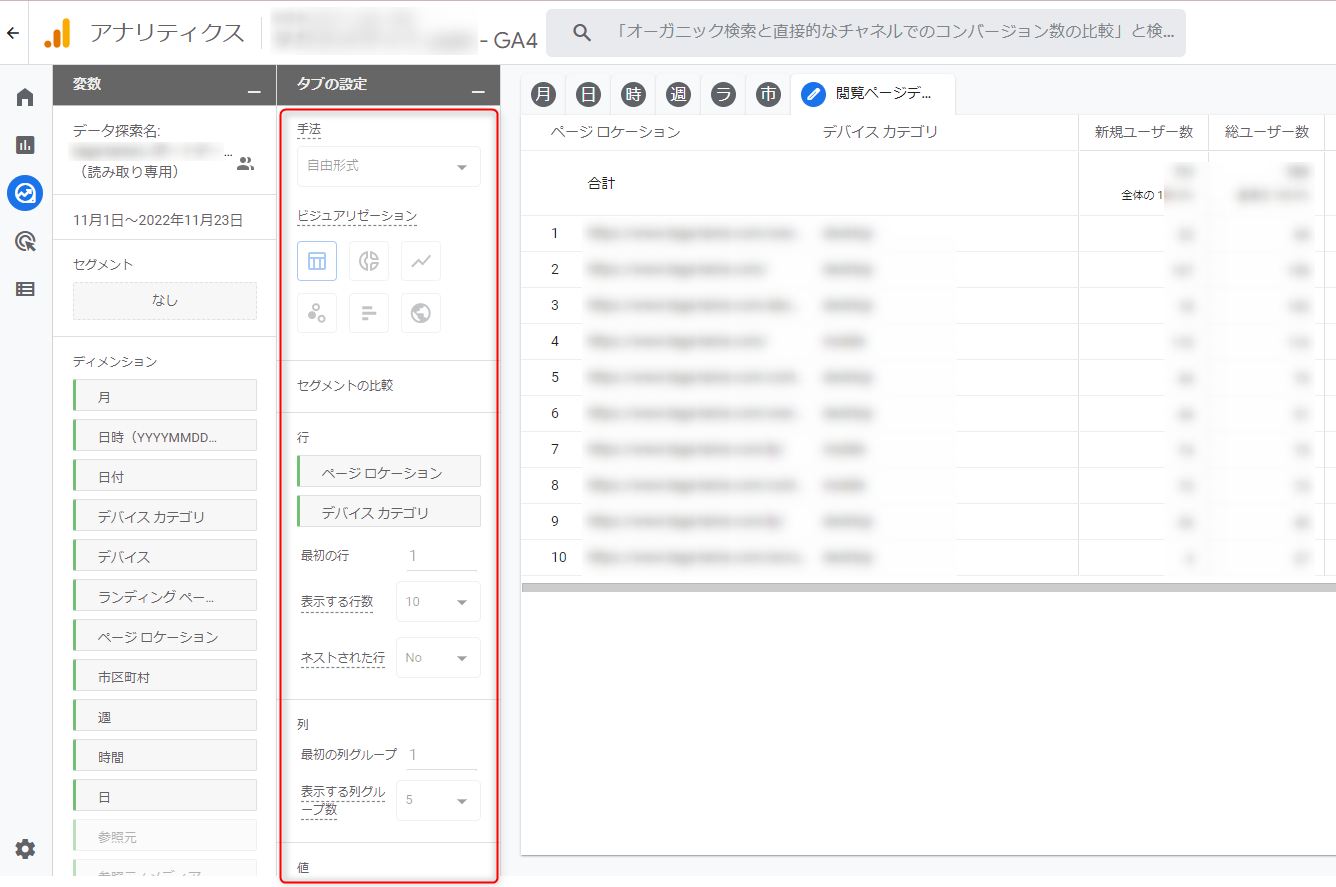Select the 参照元 dimension
The image size is (1336, 887).
tap(165, 836)
